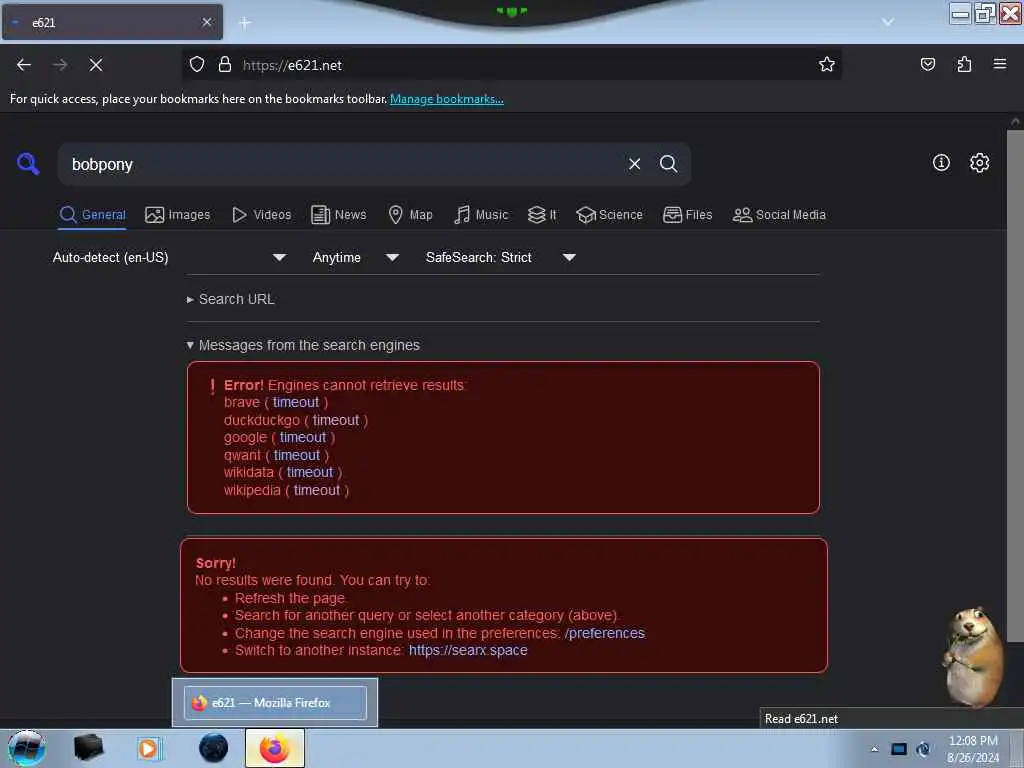The height and width of the screenshot is (768, 1024).
Task: Clear the bobpony search query
Action: click(634, 164)
